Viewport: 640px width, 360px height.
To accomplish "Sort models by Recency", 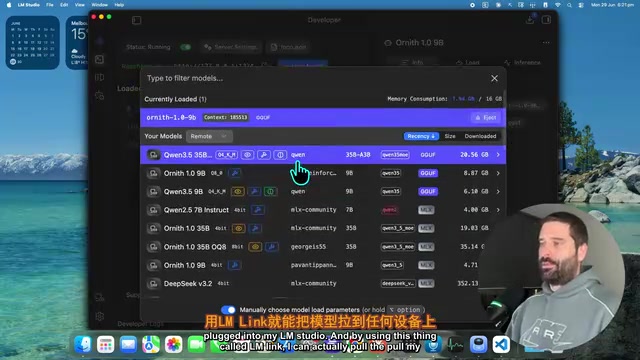I will (x=421, y=136).
